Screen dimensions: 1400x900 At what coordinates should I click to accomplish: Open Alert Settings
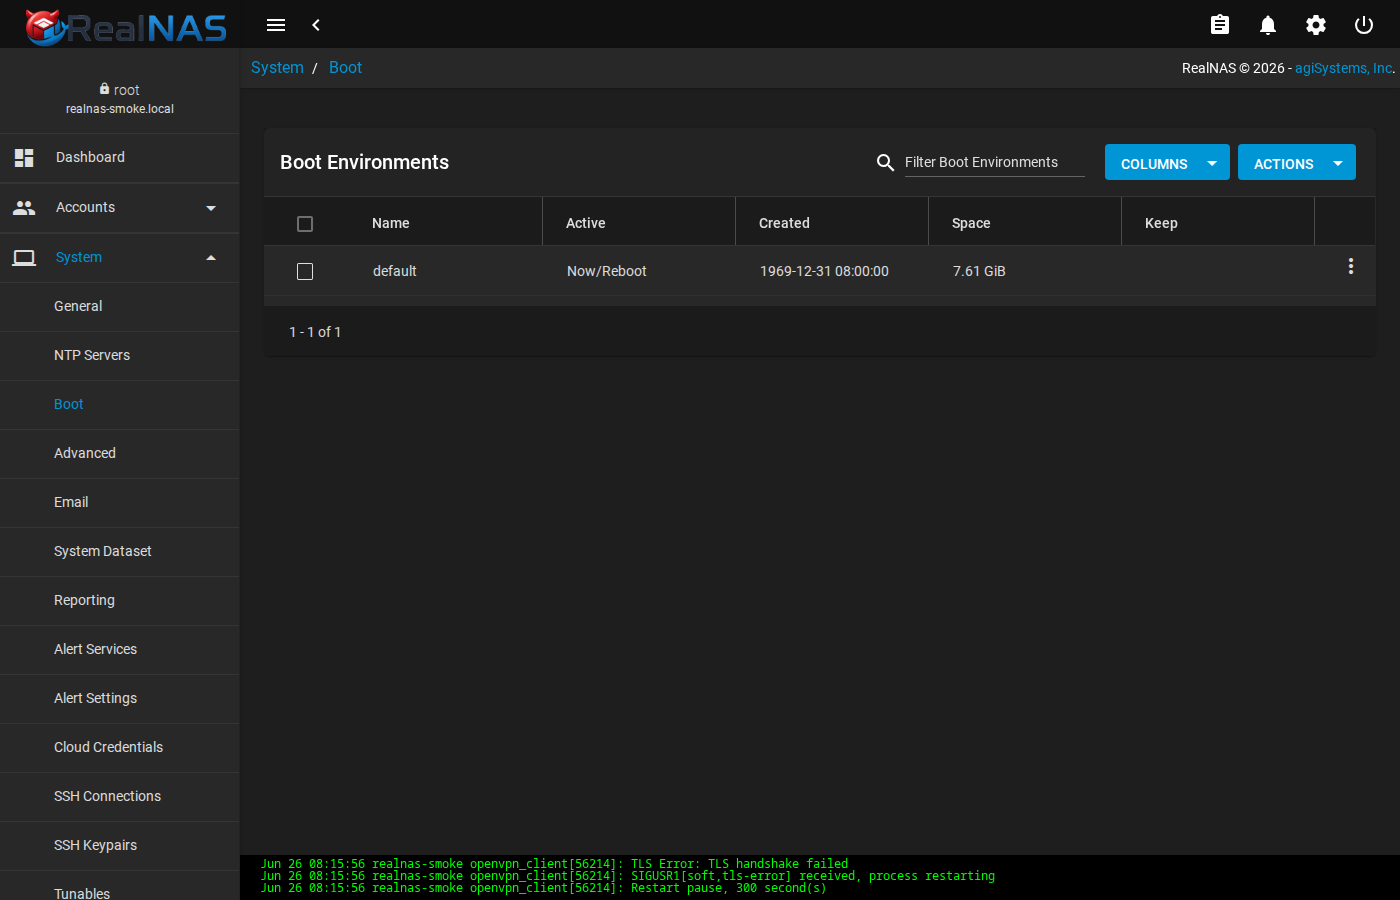[x=120, y=699]
